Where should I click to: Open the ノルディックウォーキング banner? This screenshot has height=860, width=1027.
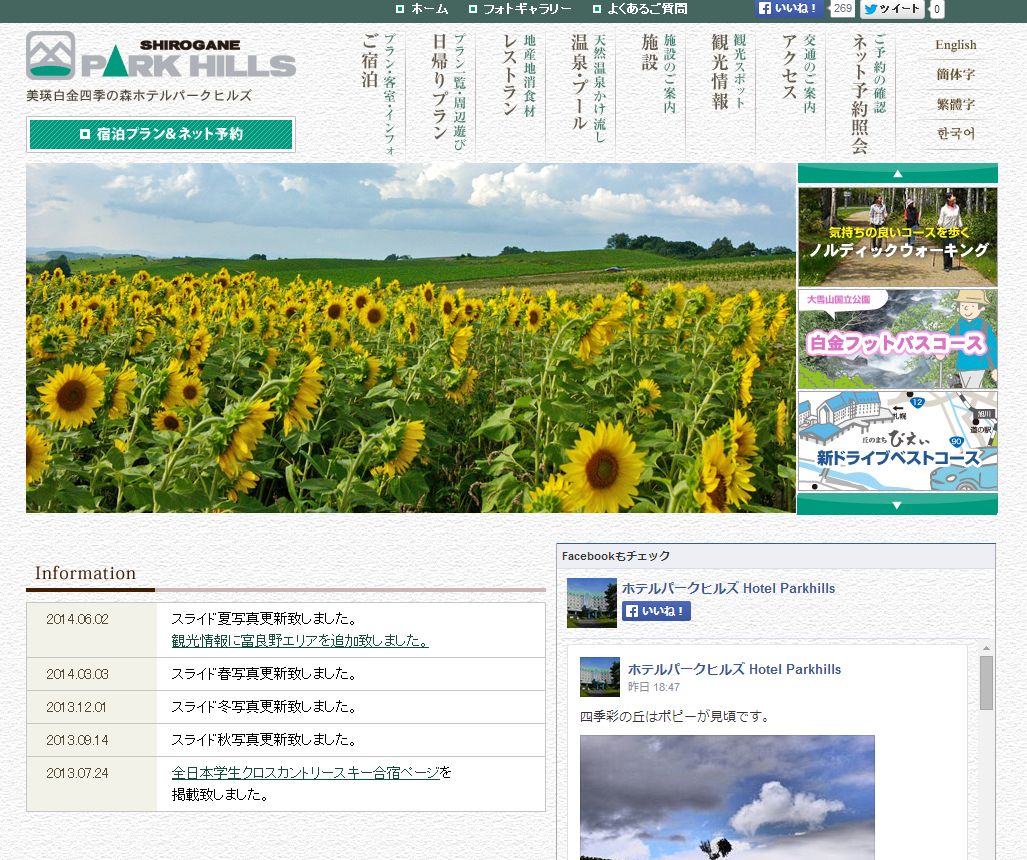pyautogui.click(x=897, y=237)
